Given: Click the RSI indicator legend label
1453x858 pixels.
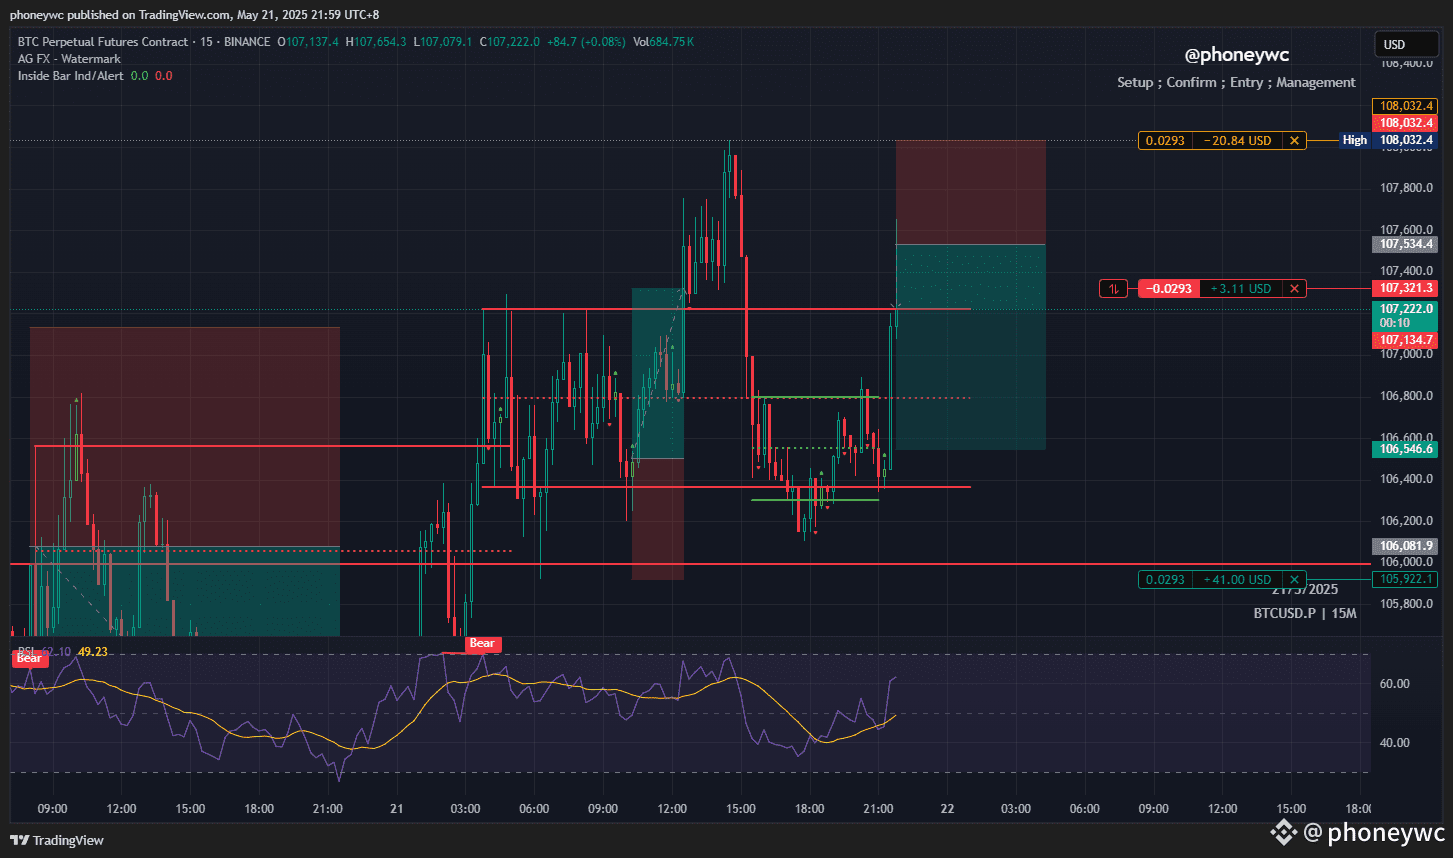Looking at the screenshot, I should [x=27, y=652].
